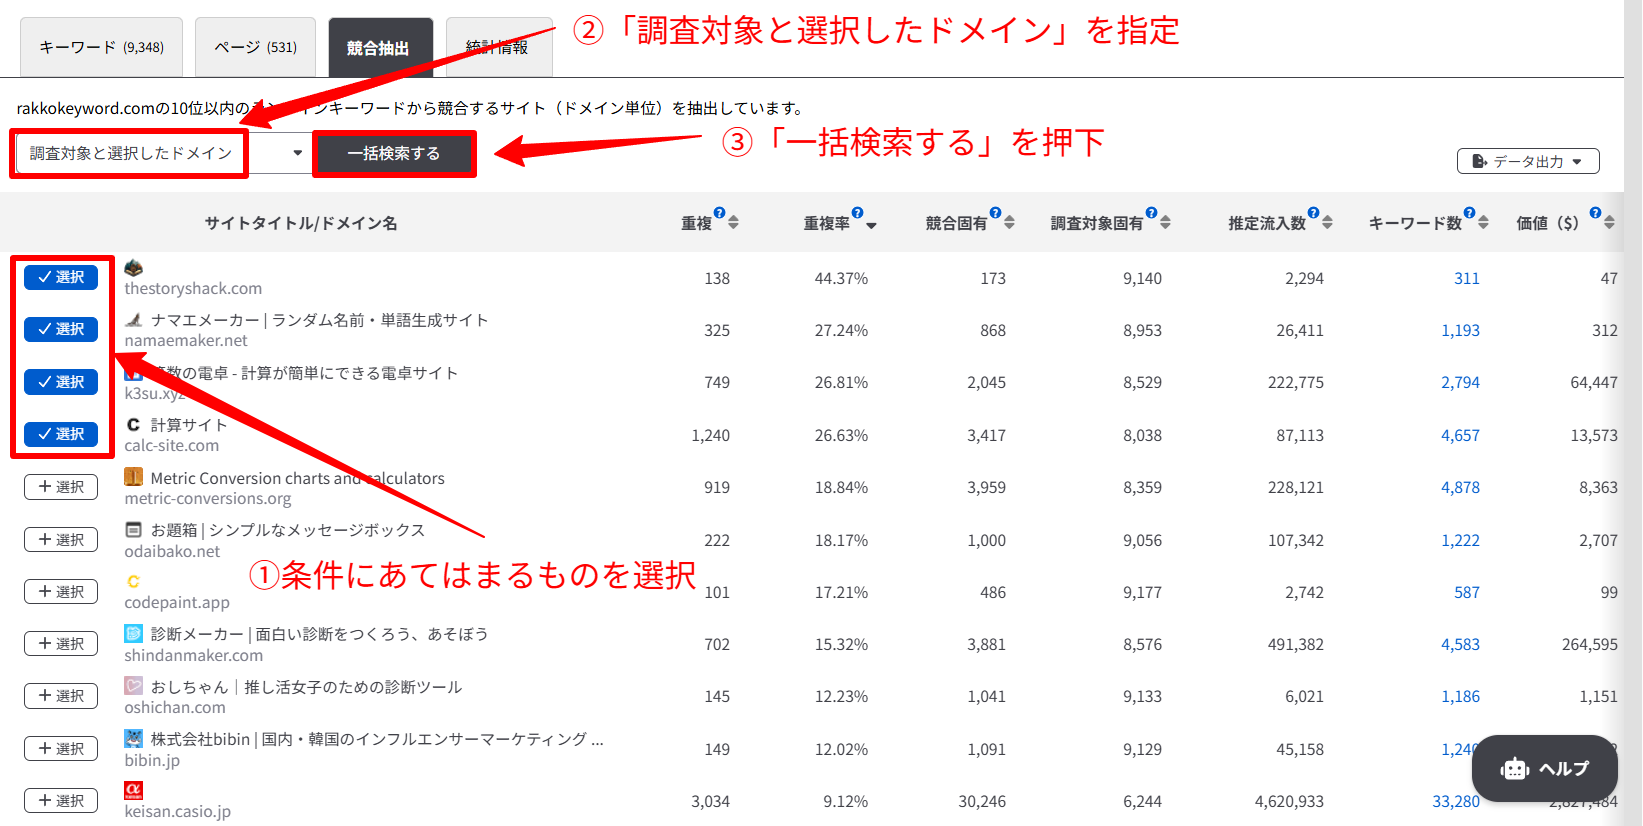Click help icon beside 価値 ($) header
The height and width of the screenshot is (826, 1643).
1595,213
